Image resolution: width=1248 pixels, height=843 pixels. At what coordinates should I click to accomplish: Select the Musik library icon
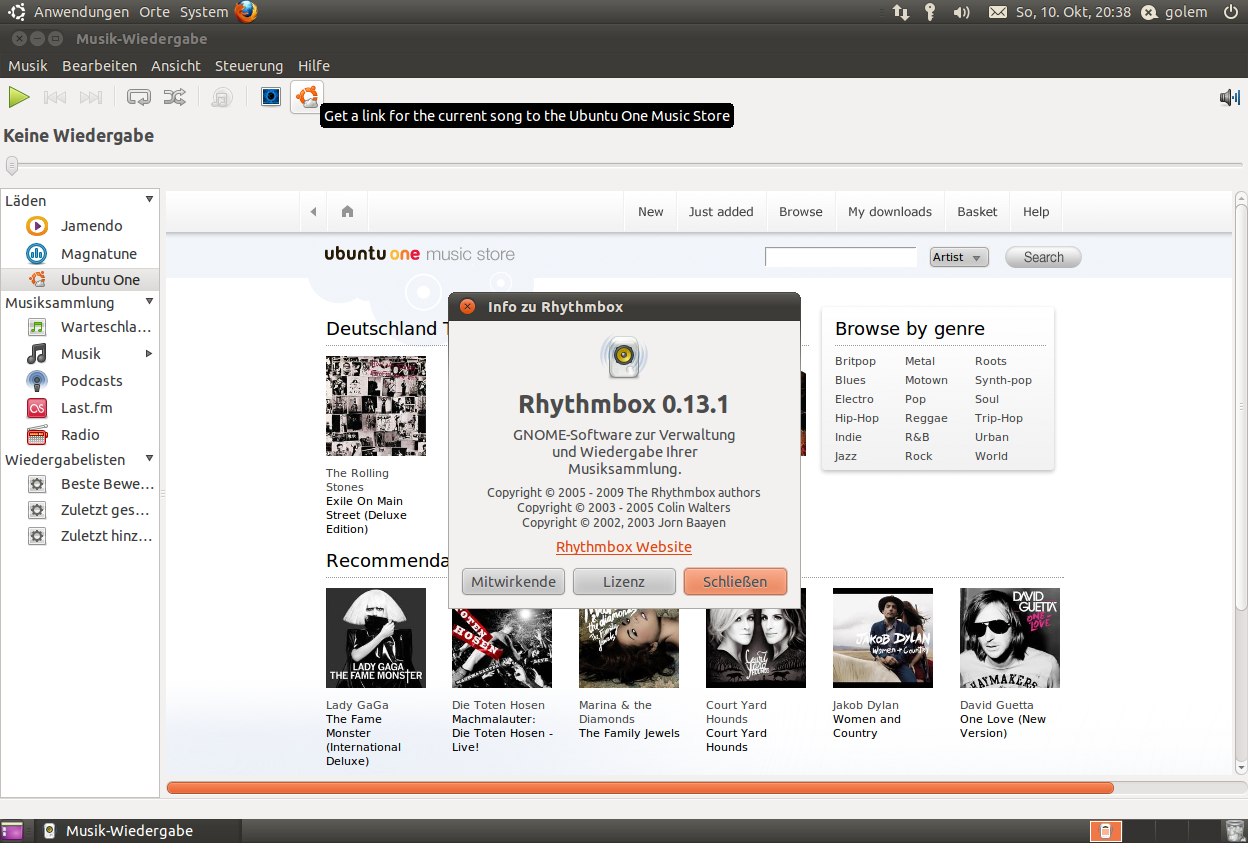click(x=37, y=354)
